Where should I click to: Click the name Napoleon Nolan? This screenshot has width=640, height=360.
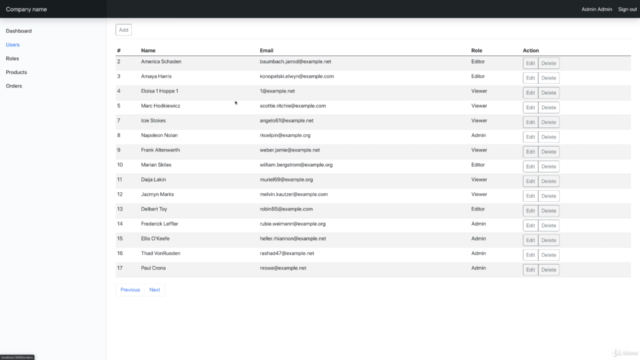tap(159, 135)
